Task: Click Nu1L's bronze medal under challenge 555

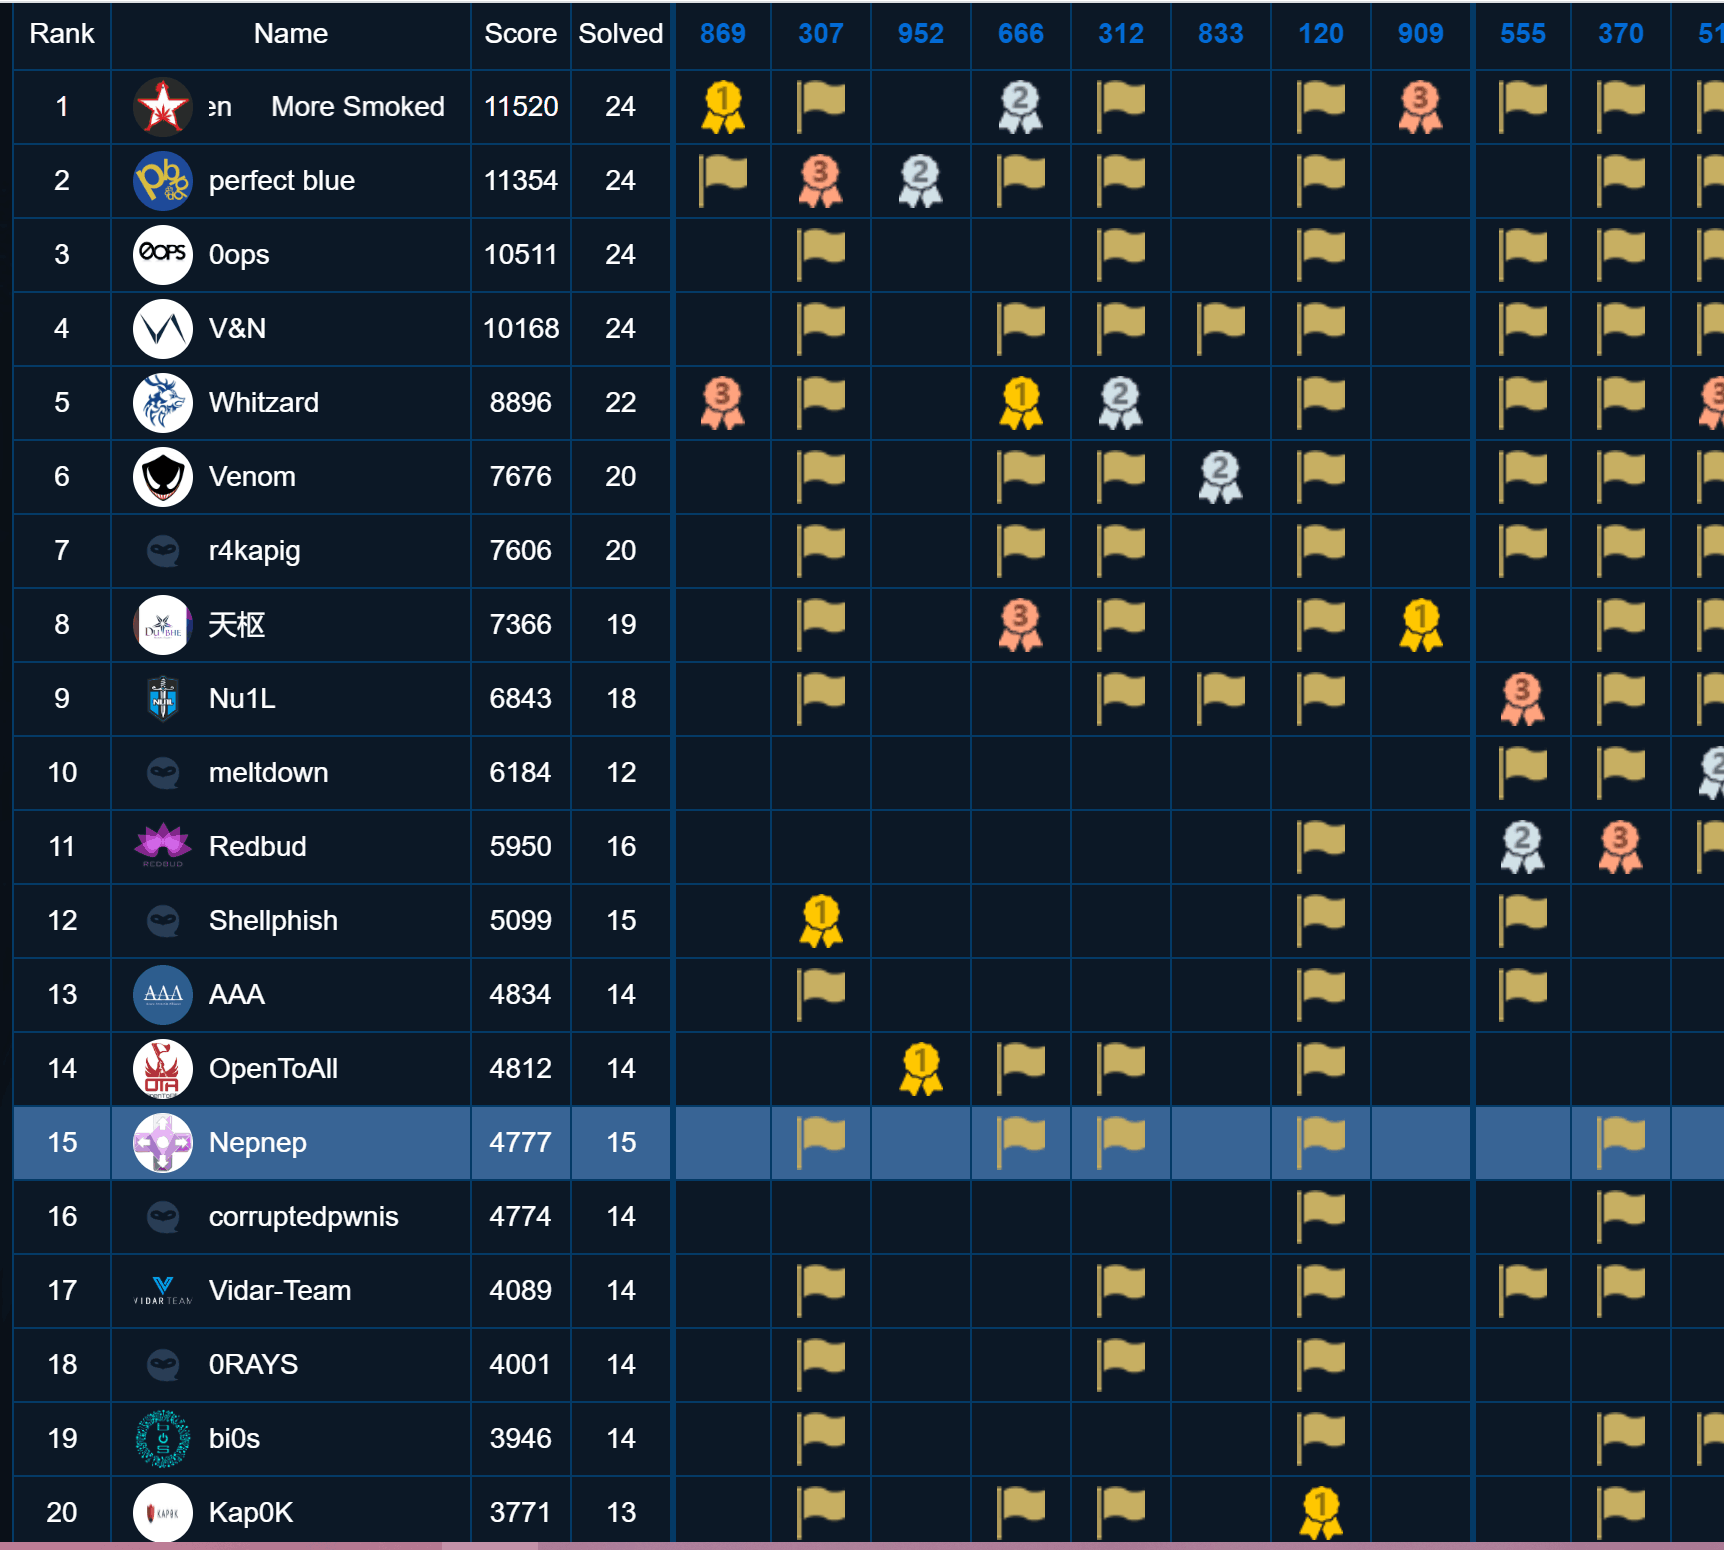Action: coord(1522,699)
